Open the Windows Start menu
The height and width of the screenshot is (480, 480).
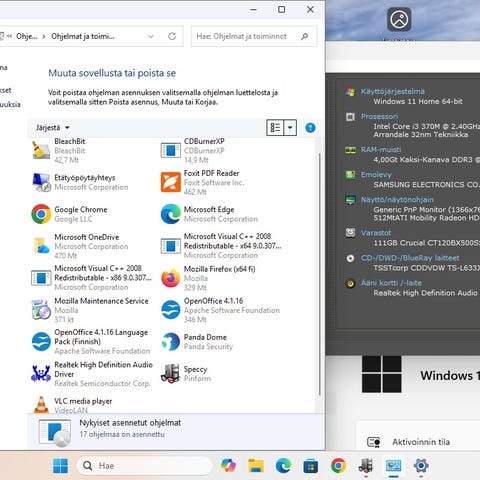tap(60, 465)
